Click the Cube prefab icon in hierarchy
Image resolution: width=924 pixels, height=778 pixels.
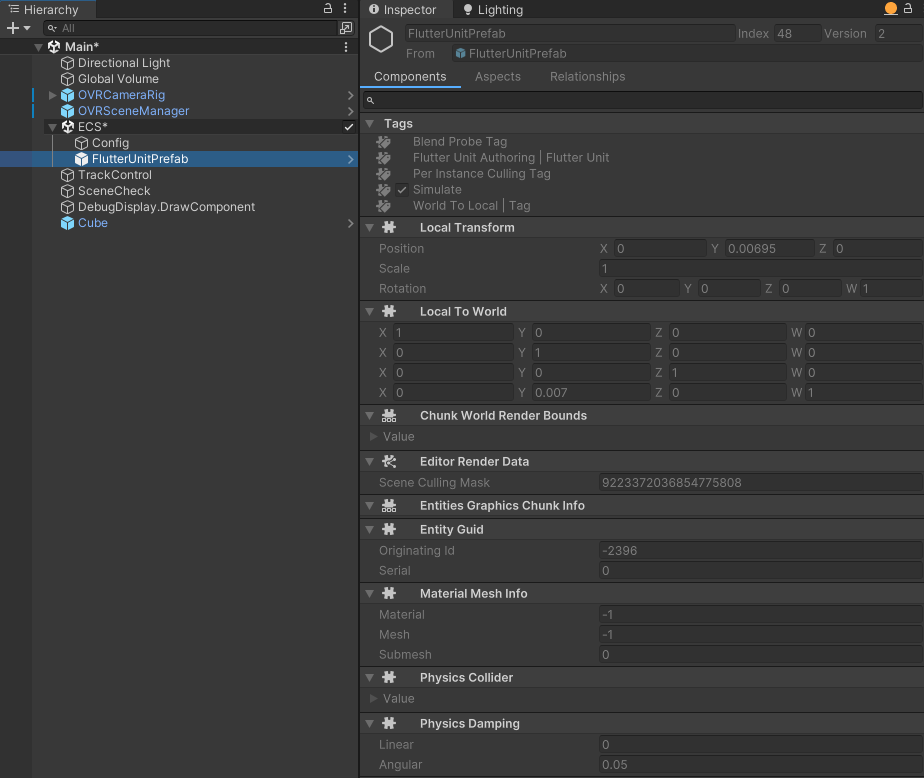(x=67, y=223)
